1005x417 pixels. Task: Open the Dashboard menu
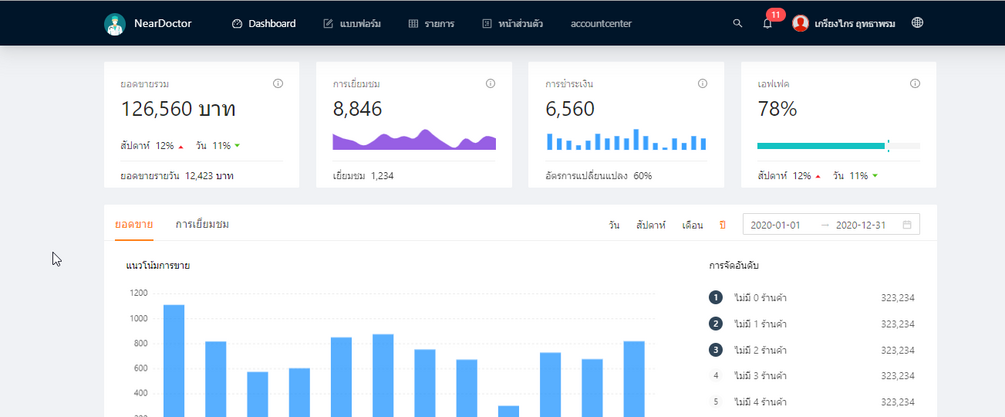[x=263, y=24]
